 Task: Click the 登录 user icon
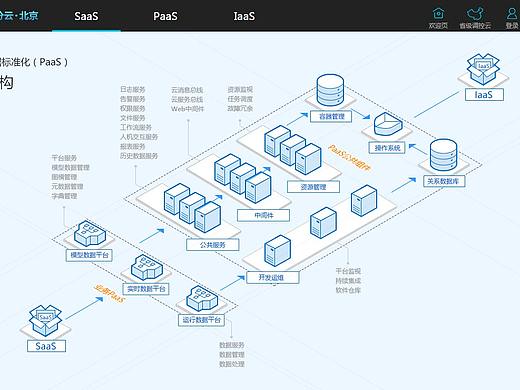(x=512, y=14)
